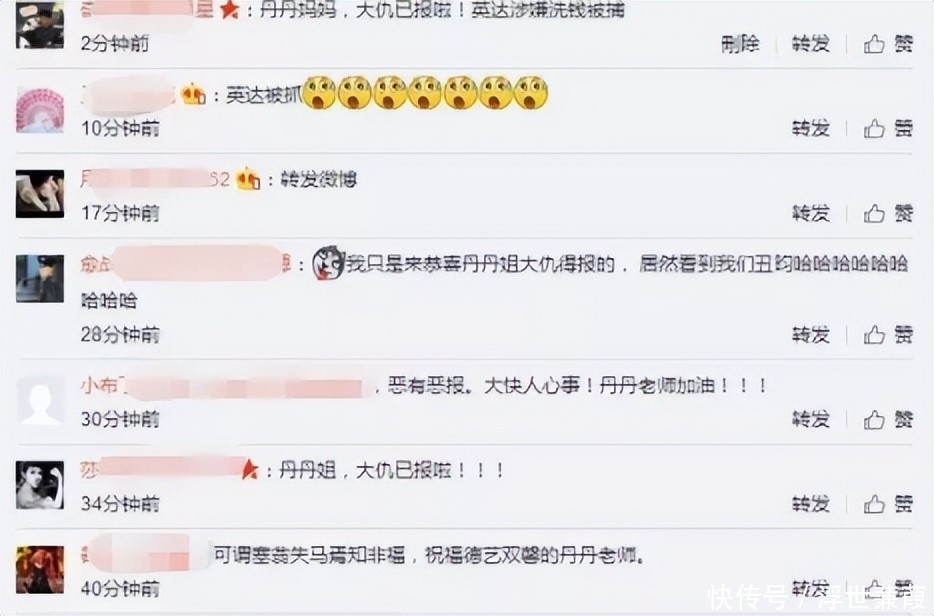934x616 pixels.
Task: Click the red star badge in 34分钟前 comment
Action: [x=250, y=471]
